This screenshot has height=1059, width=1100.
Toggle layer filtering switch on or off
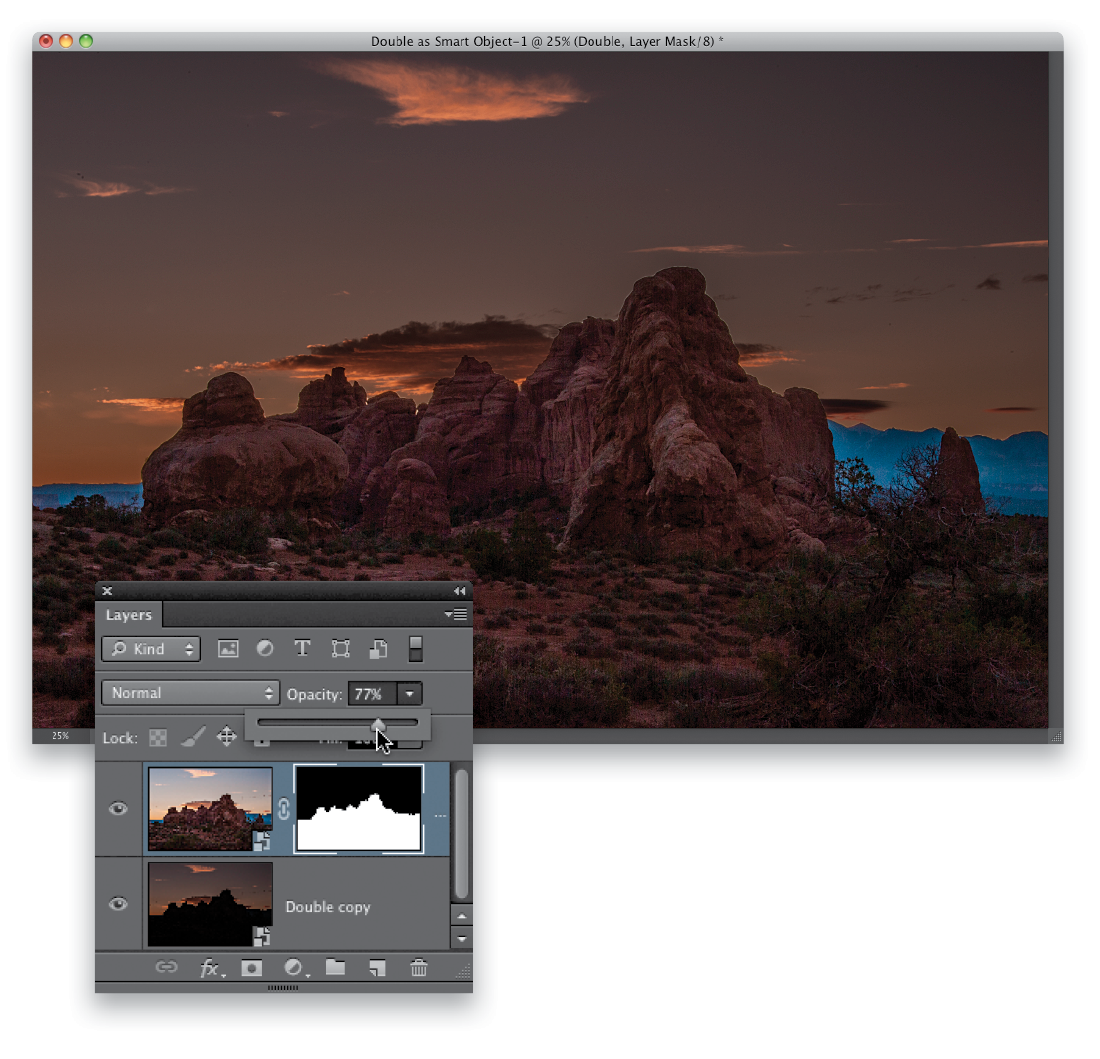[x=415, y=649]
